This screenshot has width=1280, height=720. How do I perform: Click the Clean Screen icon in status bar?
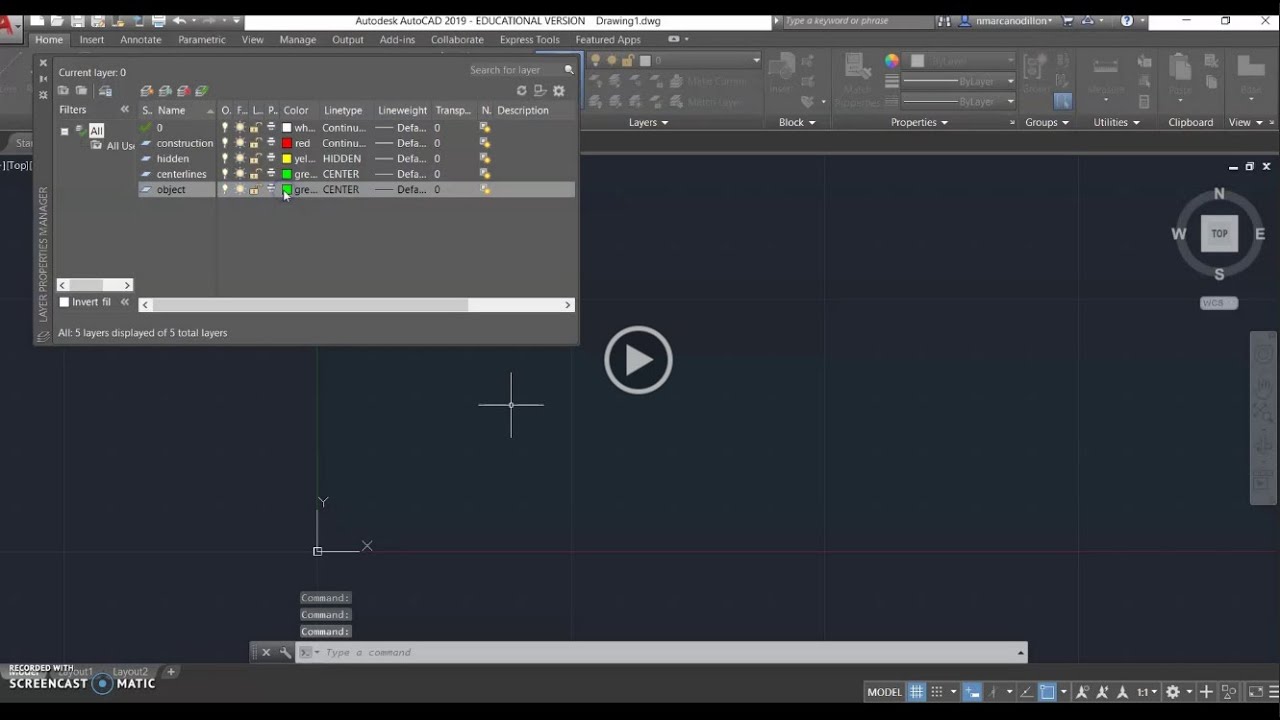pos(1256,692)
